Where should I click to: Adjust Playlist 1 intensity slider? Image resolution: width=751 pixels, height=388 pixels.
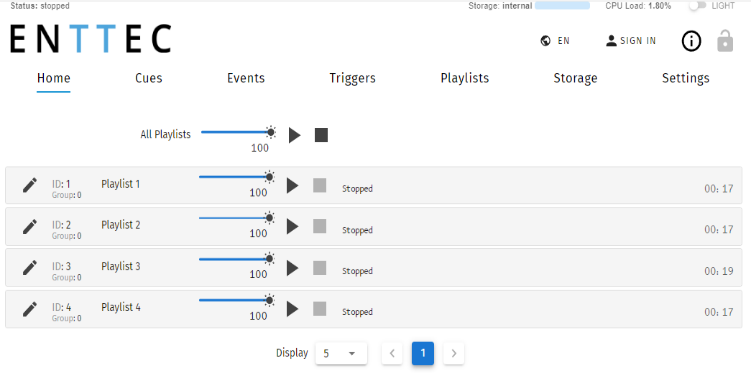pos(237,177)
